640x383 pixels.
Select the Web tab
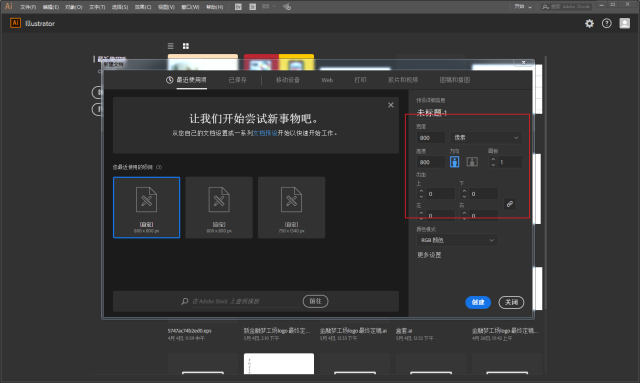tap(327, 80)
